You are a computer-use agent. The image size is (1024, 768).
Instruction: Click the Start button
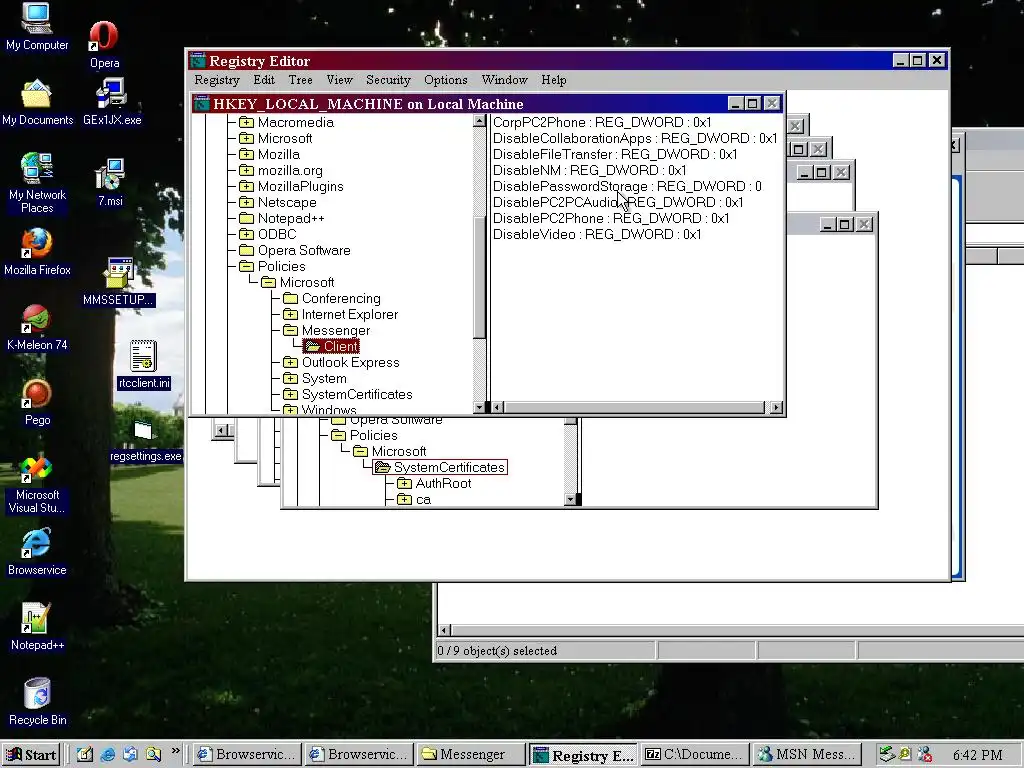pyautogui.click(x=31, y=755)
